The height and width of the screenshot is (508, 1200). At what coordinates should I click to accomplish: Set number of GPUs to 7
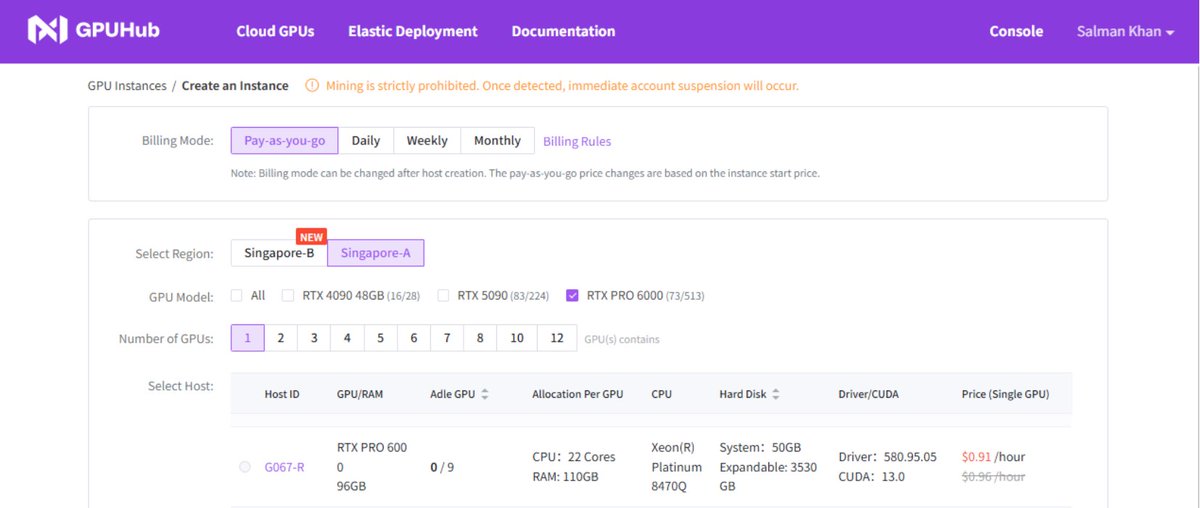point(447,338)
